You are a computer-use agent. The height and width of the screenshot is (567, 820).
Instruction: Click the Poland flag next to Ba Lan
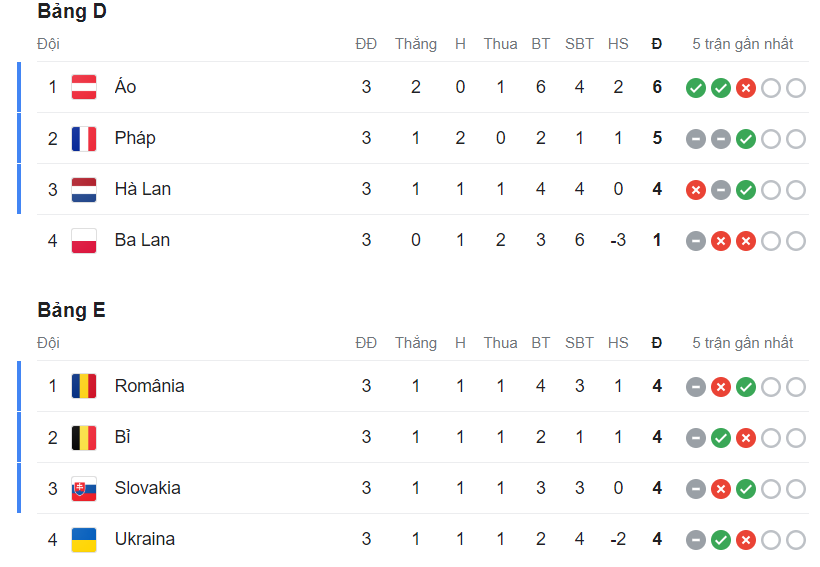coord(84,241)
